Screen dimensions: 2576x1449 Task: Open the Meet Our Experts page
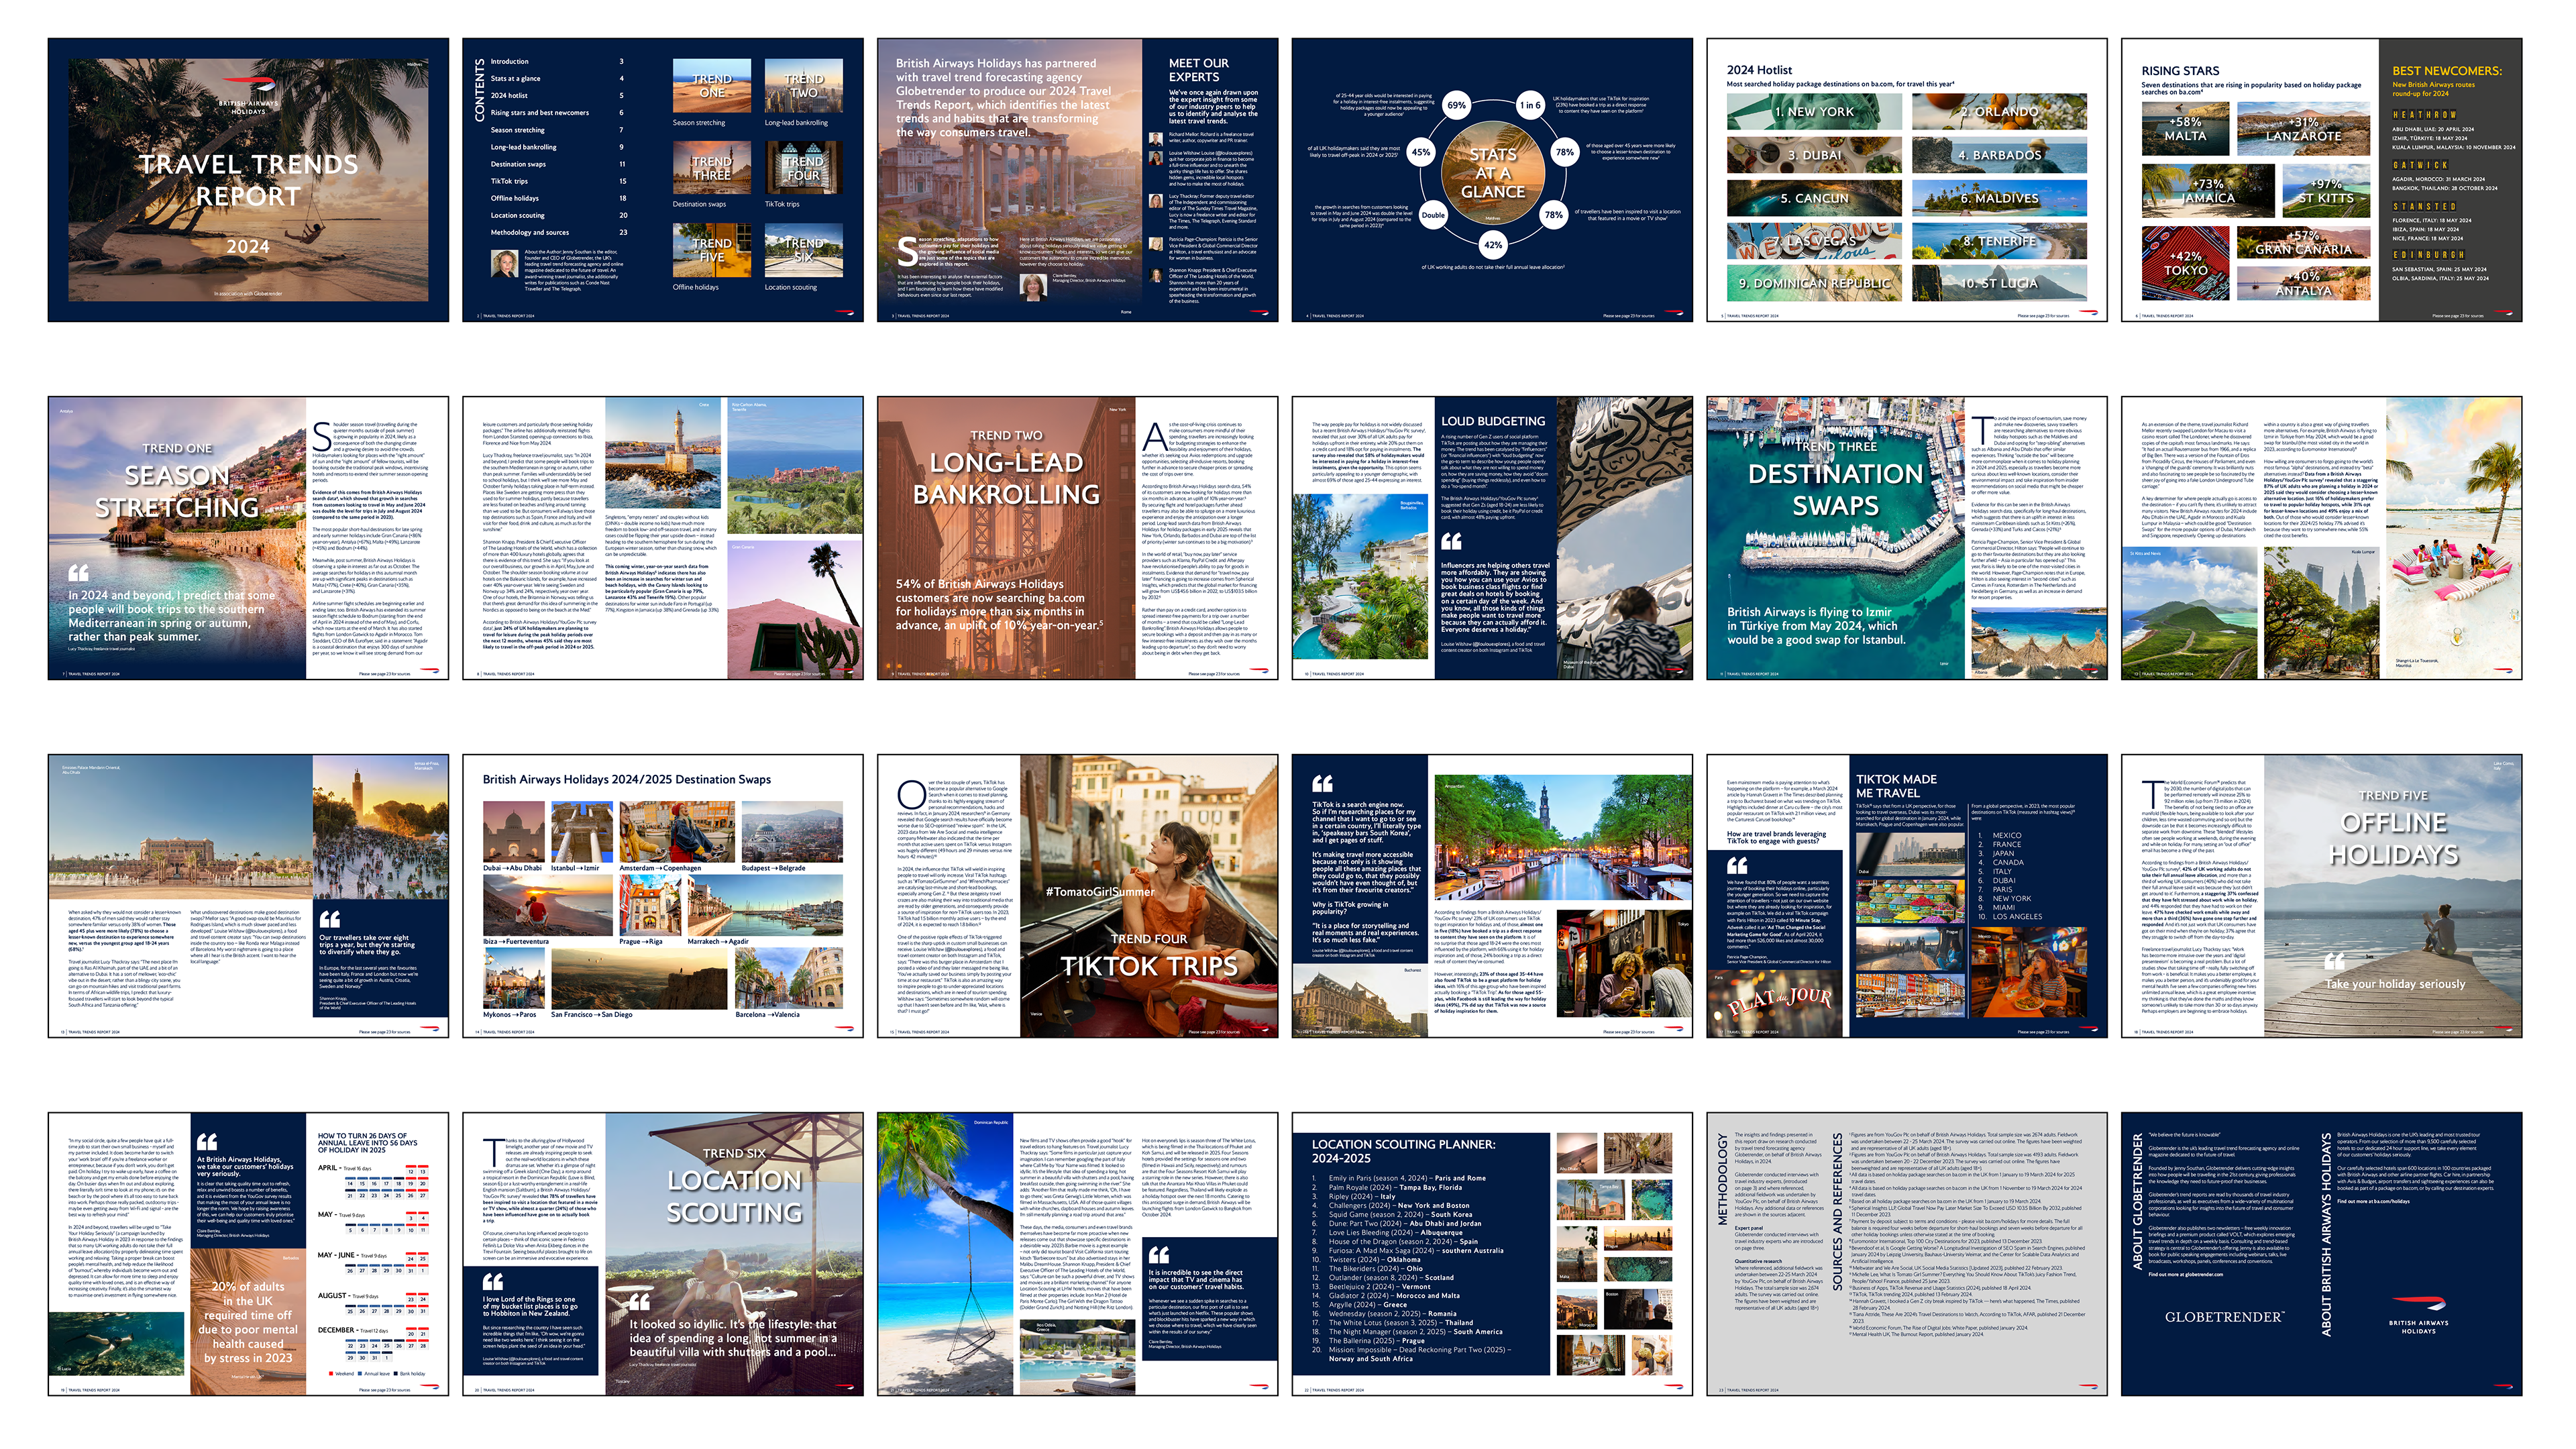pyautogui.click(x=1077, y=180)
